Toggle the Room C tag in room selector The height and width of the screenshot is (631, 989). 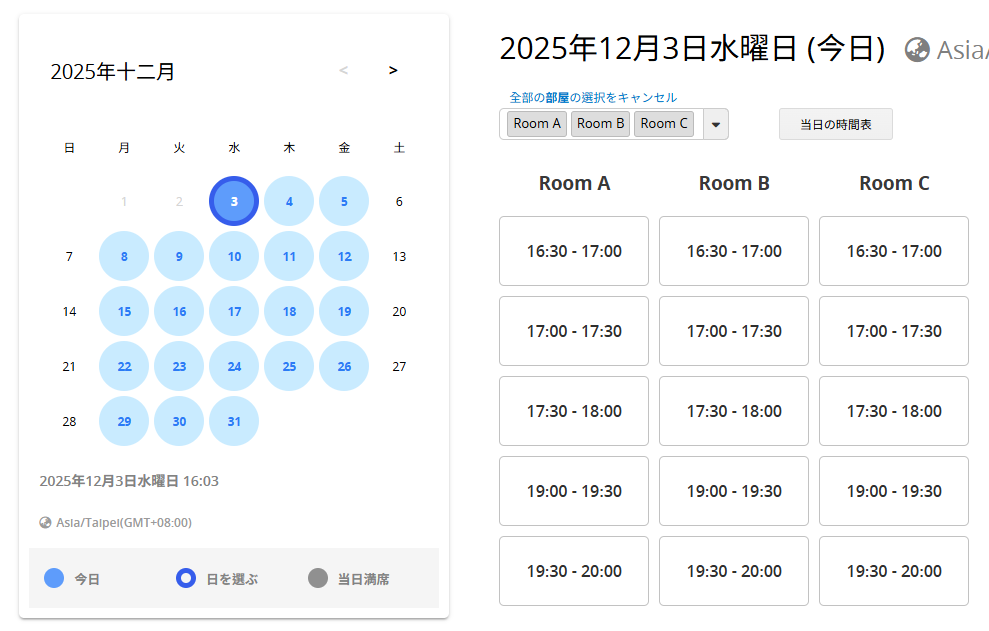coord(664,124)
